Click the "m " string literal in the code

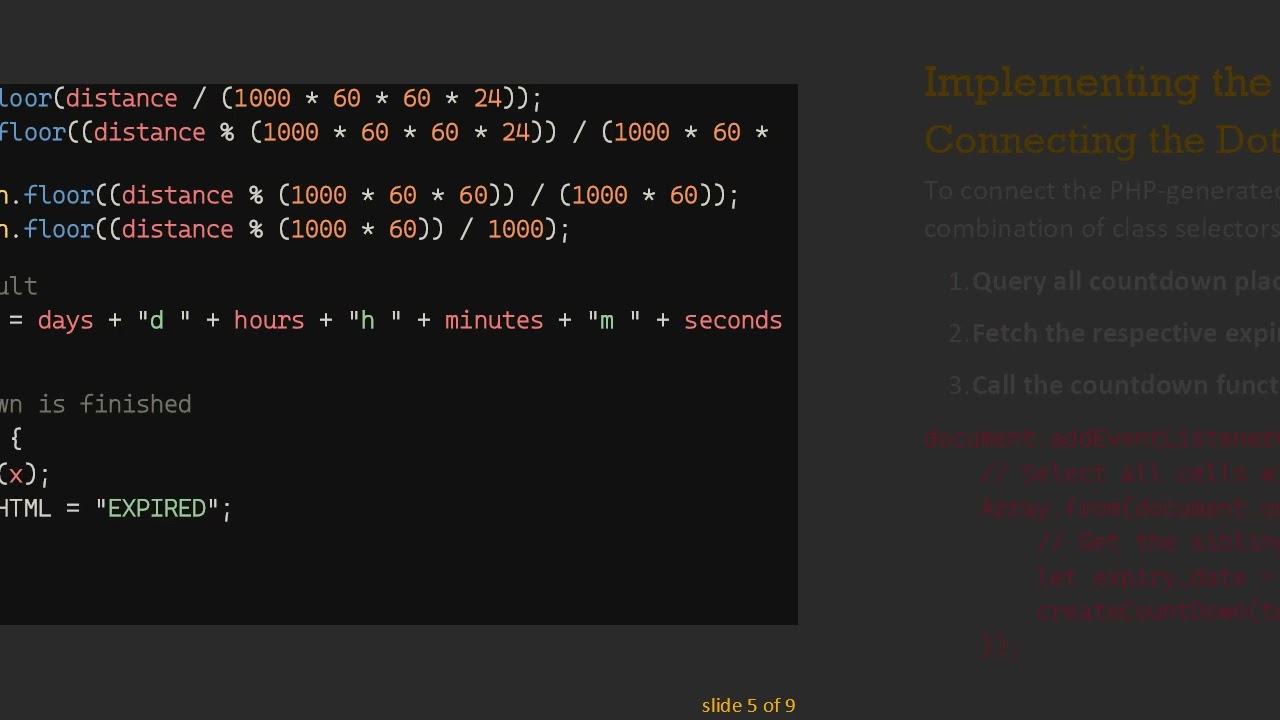[614, 321]
